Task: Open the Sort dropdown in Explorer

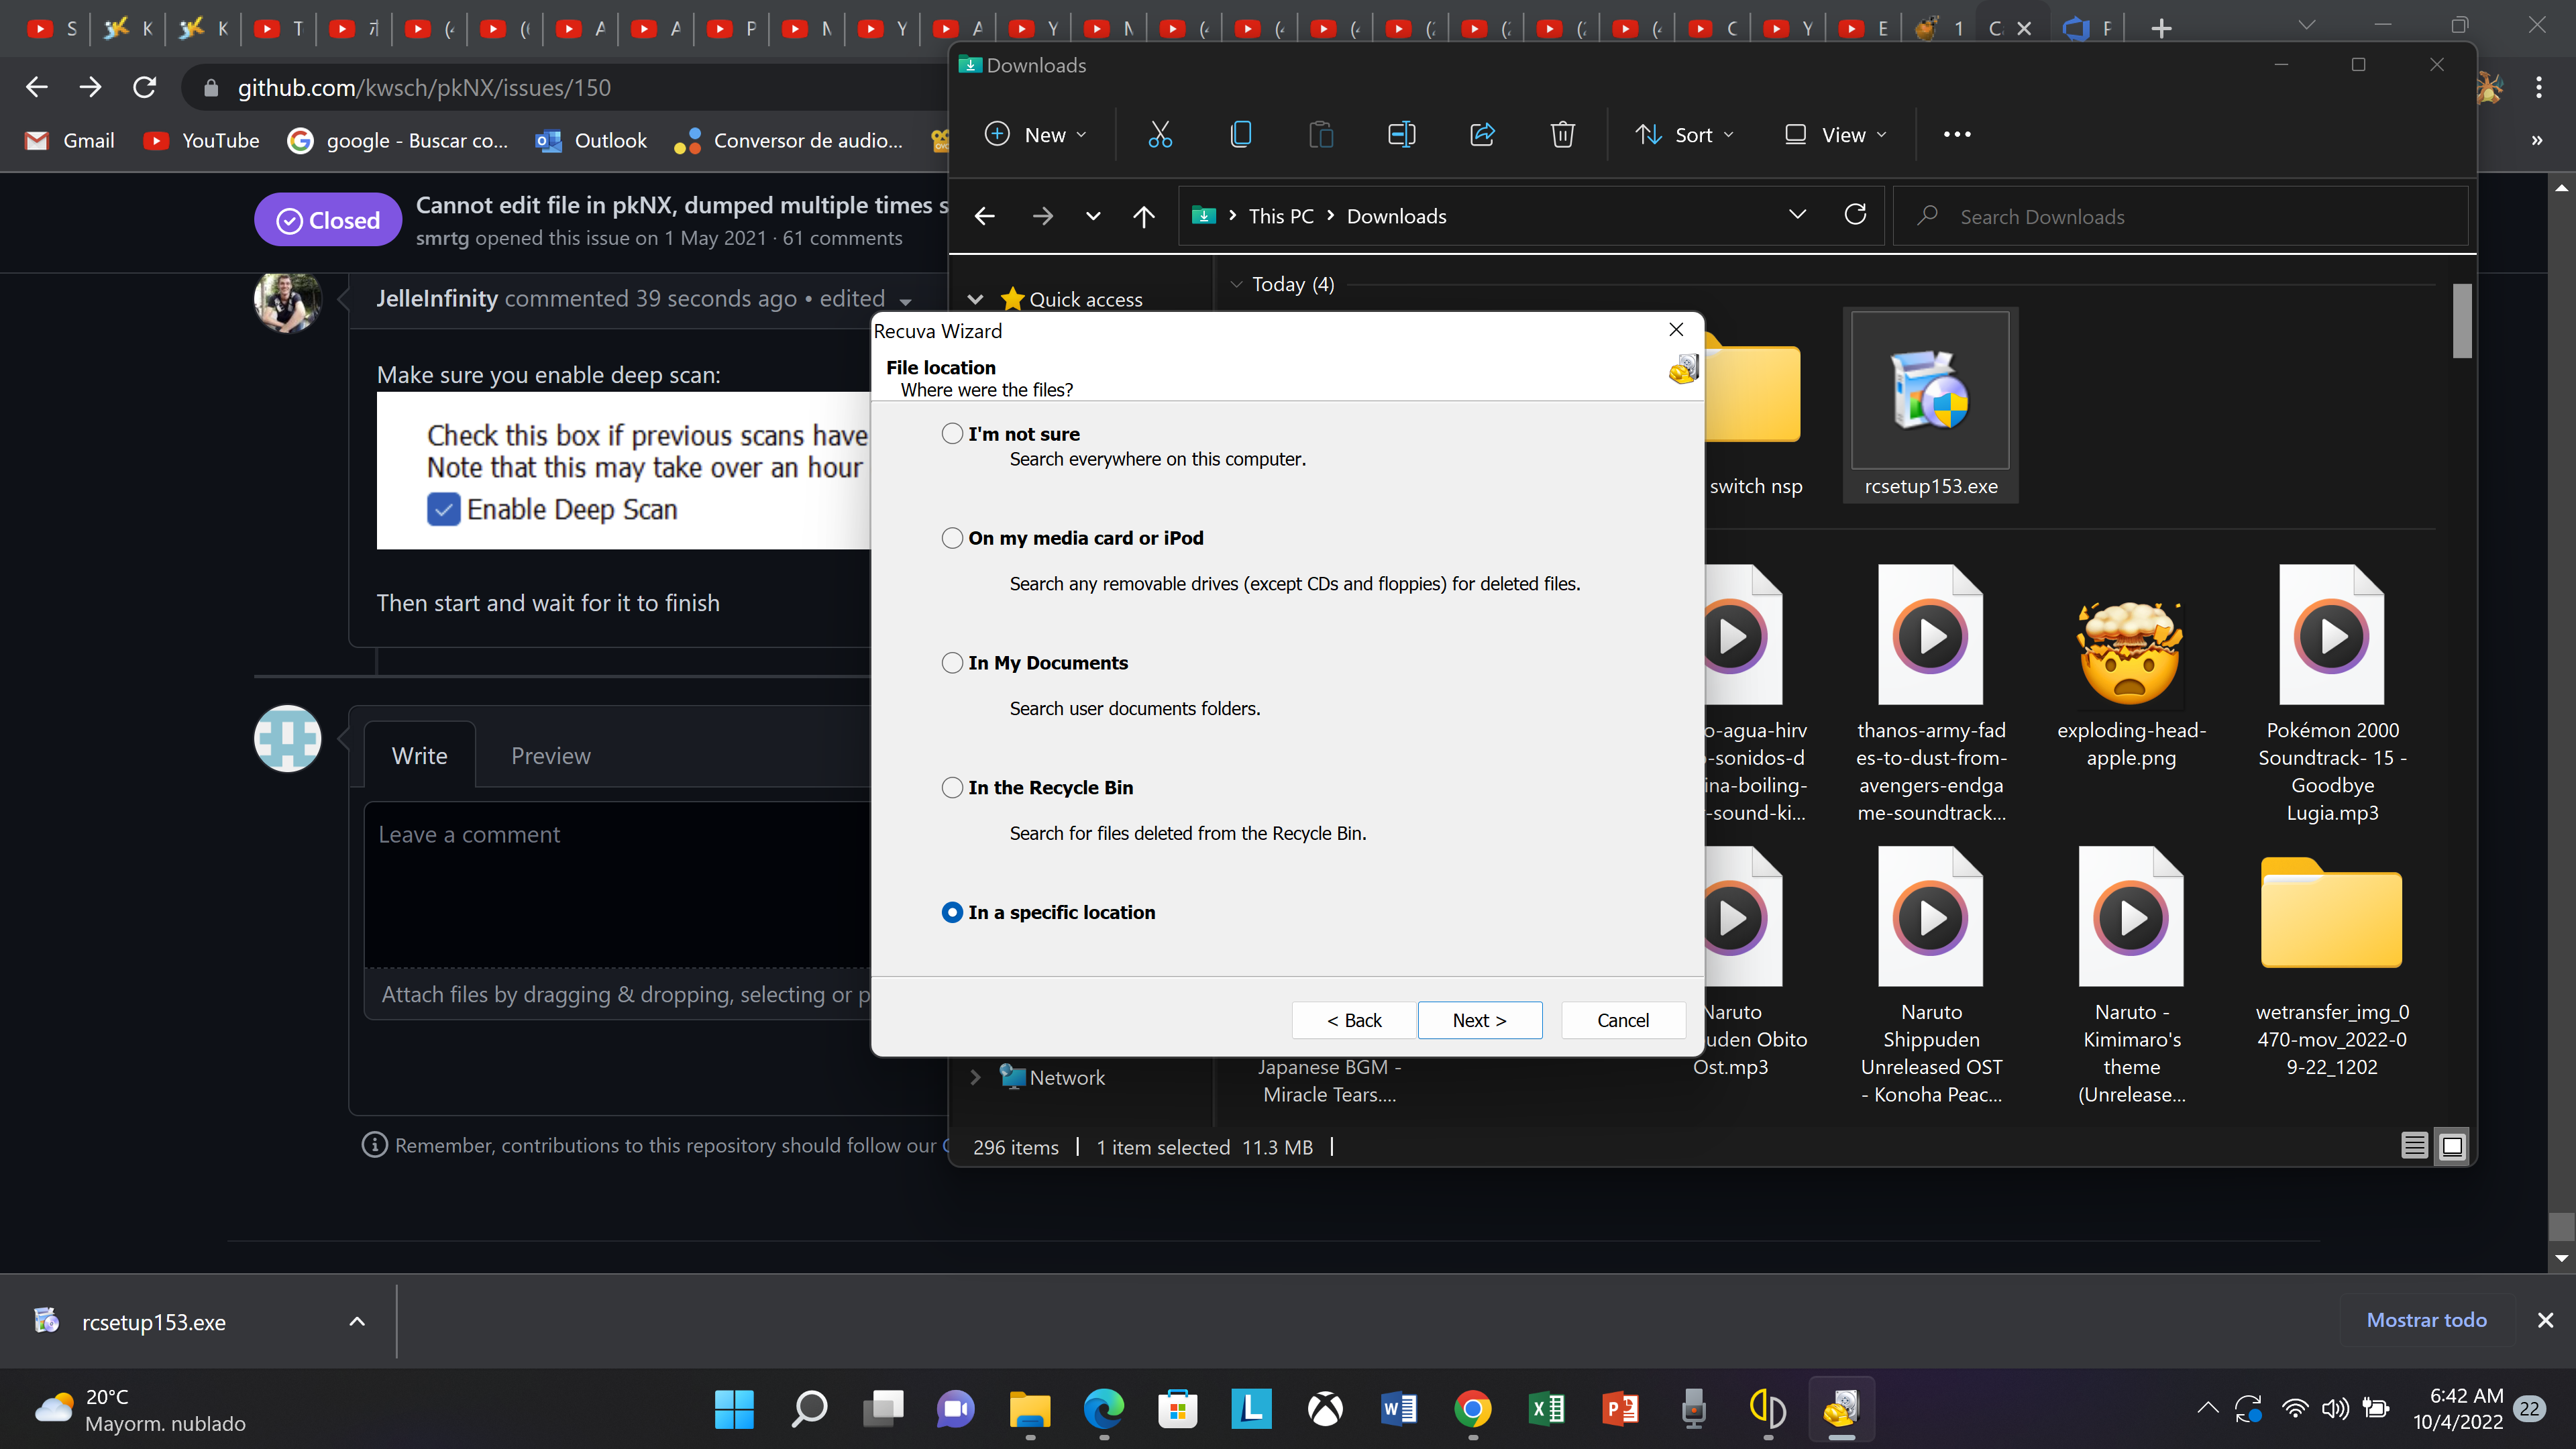Action: tap(1684, 134)
